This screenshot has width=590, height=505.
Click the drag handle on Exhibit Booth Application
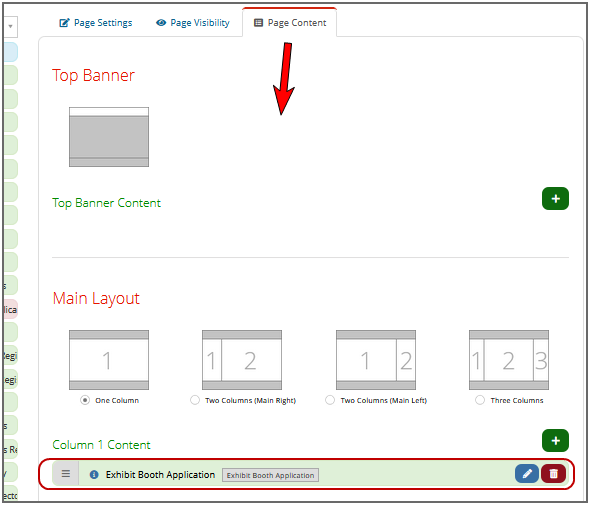tap(65, 473)
